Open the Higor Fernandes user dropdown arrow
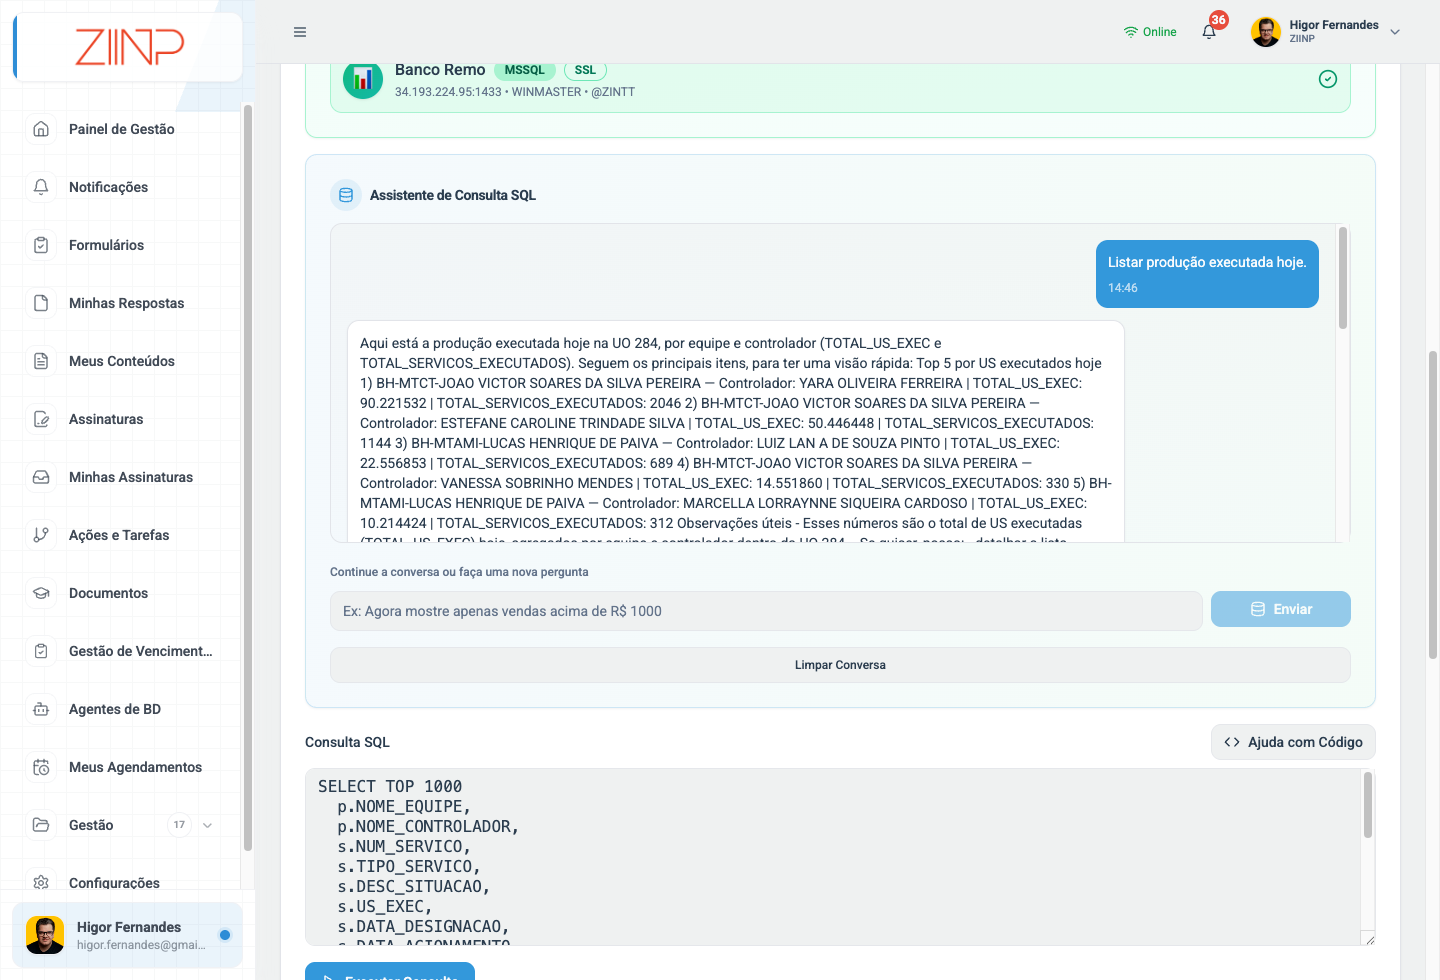This screenshot has height=980, width=1440. pos(1395,32)
